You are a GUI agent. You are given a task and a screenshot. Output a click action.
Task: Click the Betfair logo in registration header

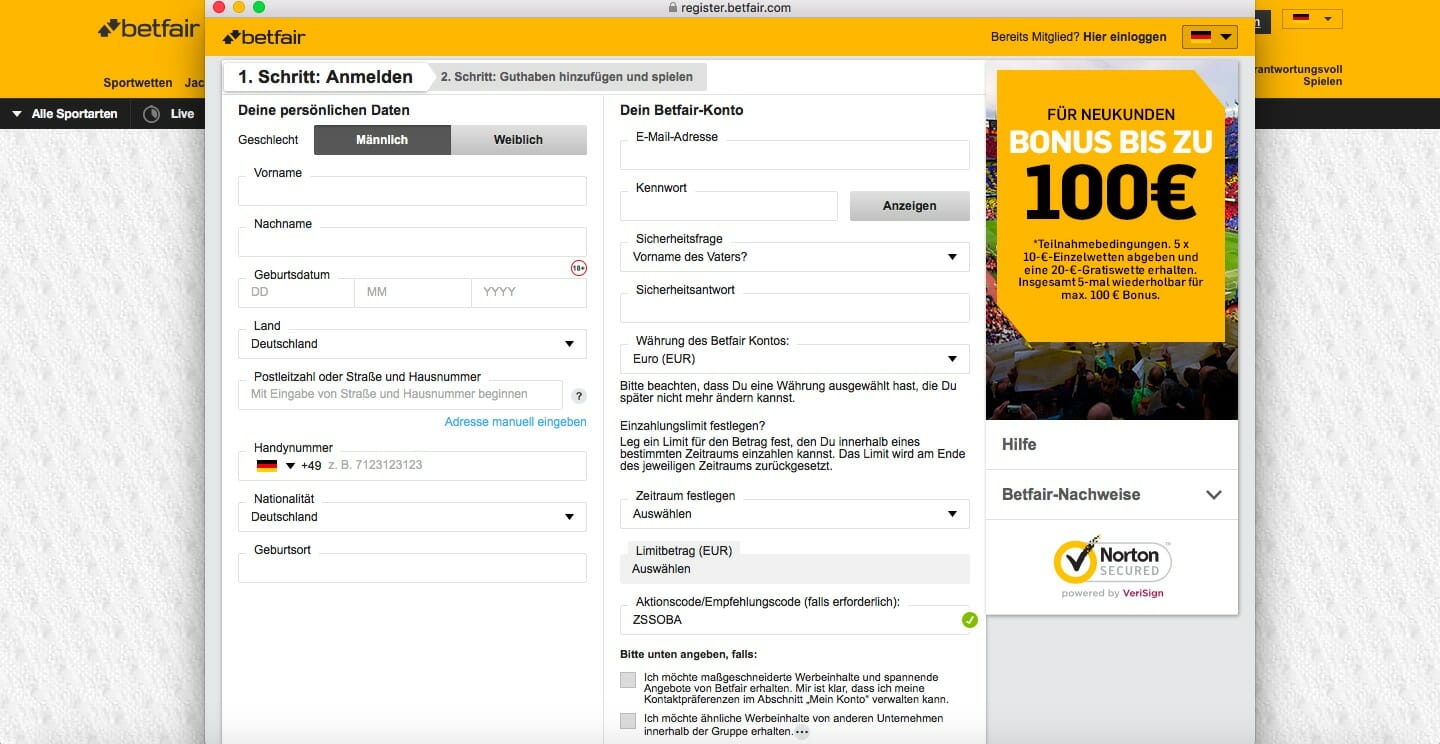pos(264,37)
